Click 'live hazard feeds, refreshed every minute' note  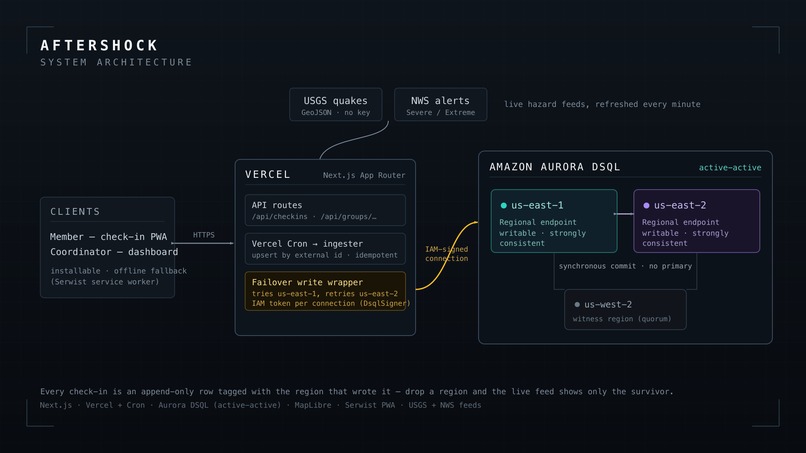[602, 104]
